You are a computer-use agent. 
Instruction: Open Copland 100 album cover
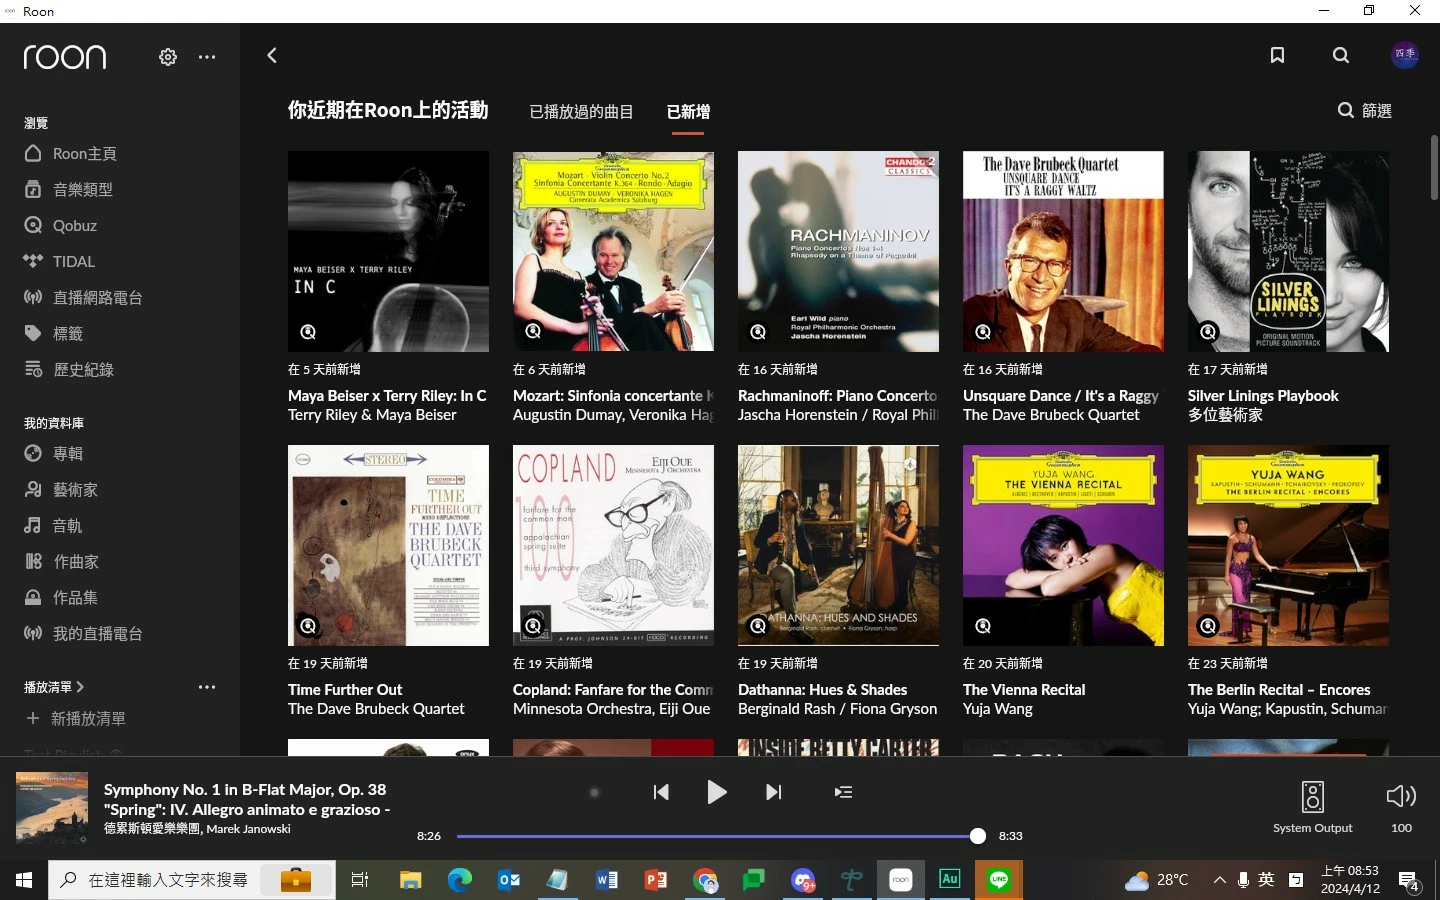point(613,545)
